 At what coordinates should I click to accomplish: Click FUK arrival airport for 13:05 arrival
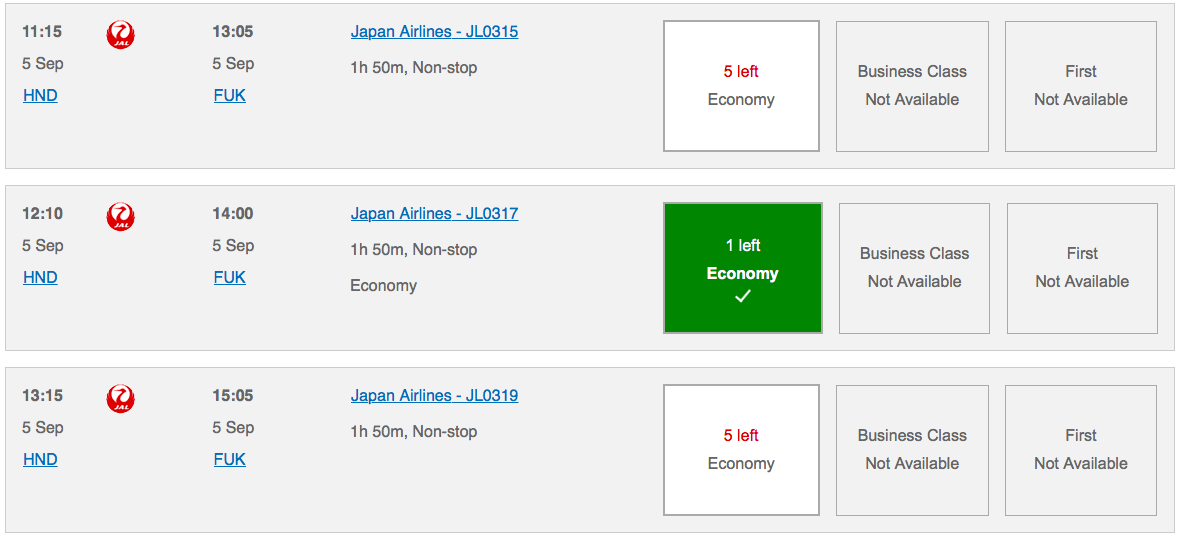229,96
